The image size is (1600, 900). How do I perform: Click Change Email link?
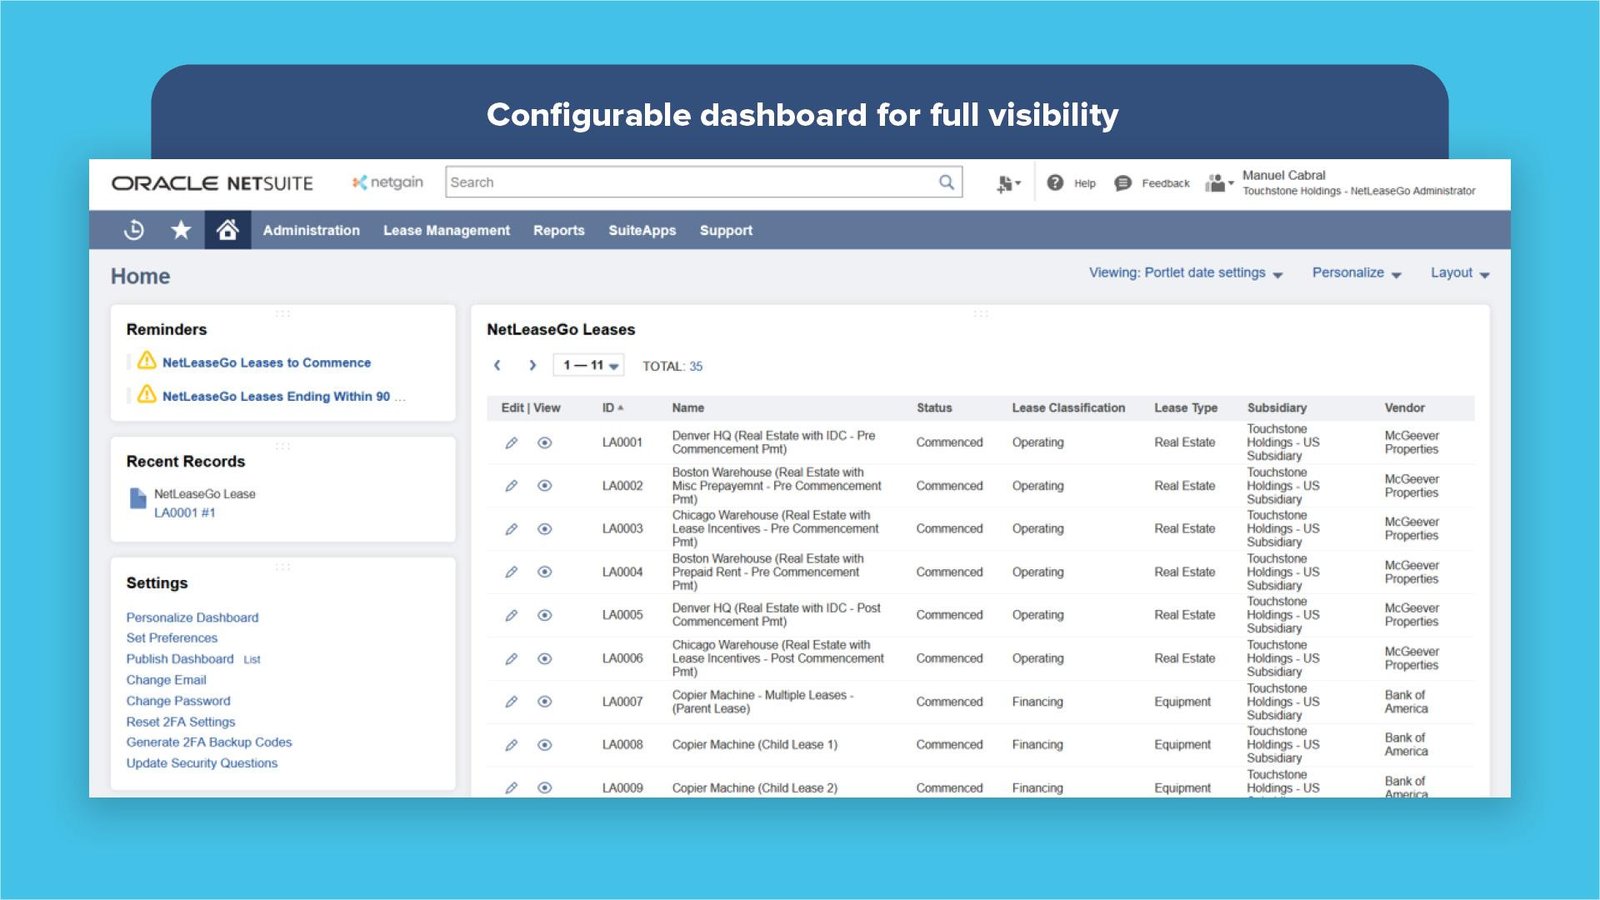click(x=166, y=680)
